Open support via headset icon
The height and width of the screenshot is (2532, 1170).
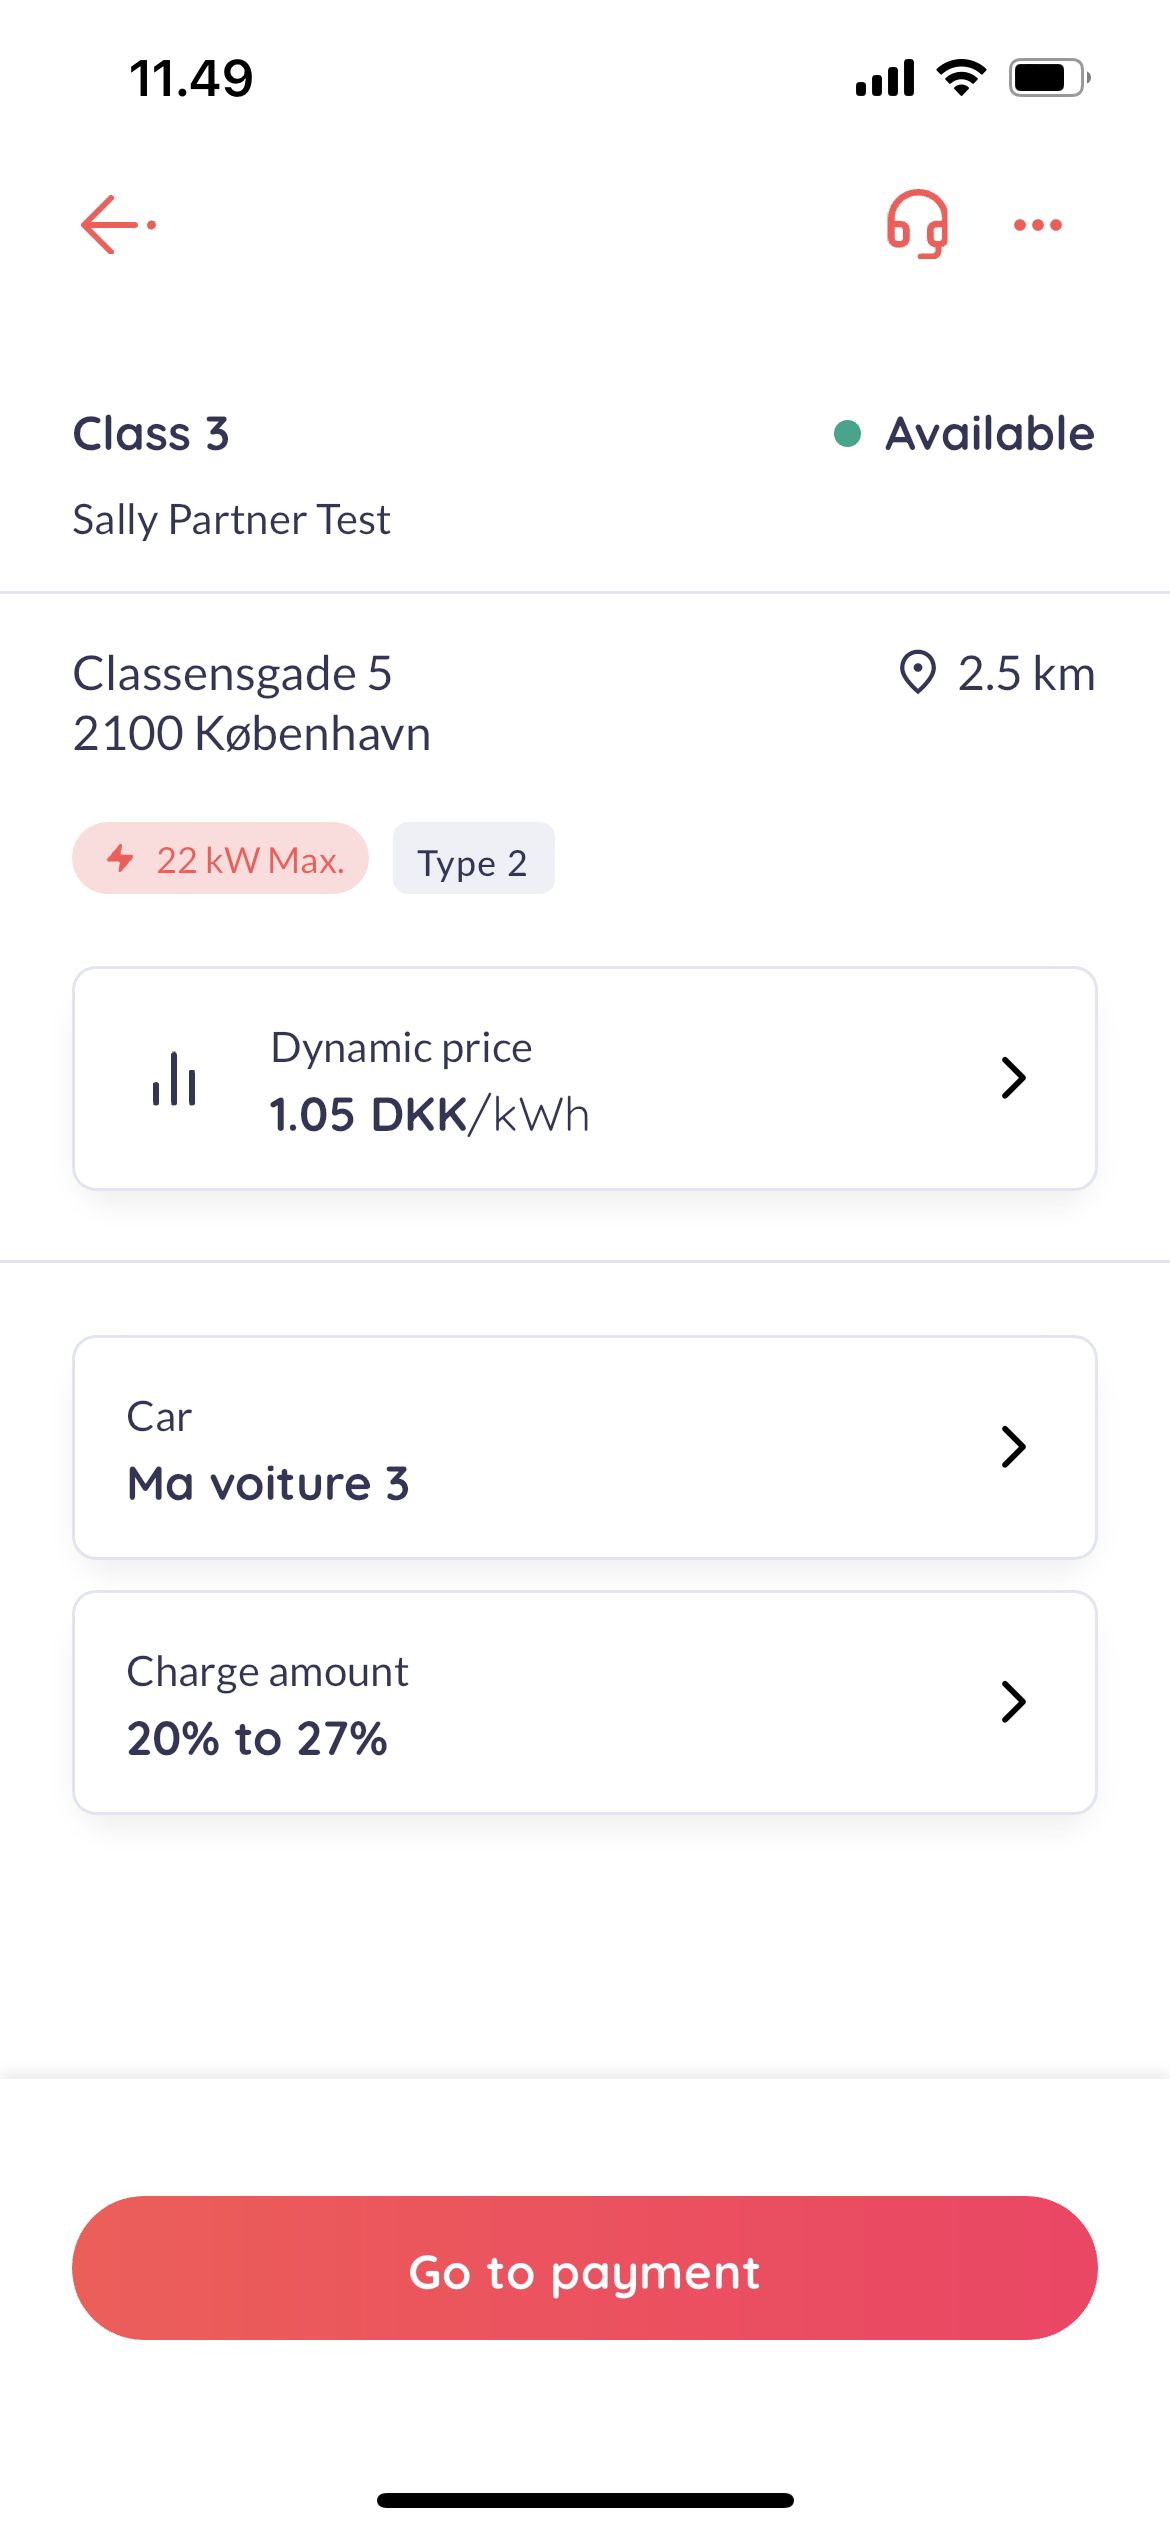(917, 224)
